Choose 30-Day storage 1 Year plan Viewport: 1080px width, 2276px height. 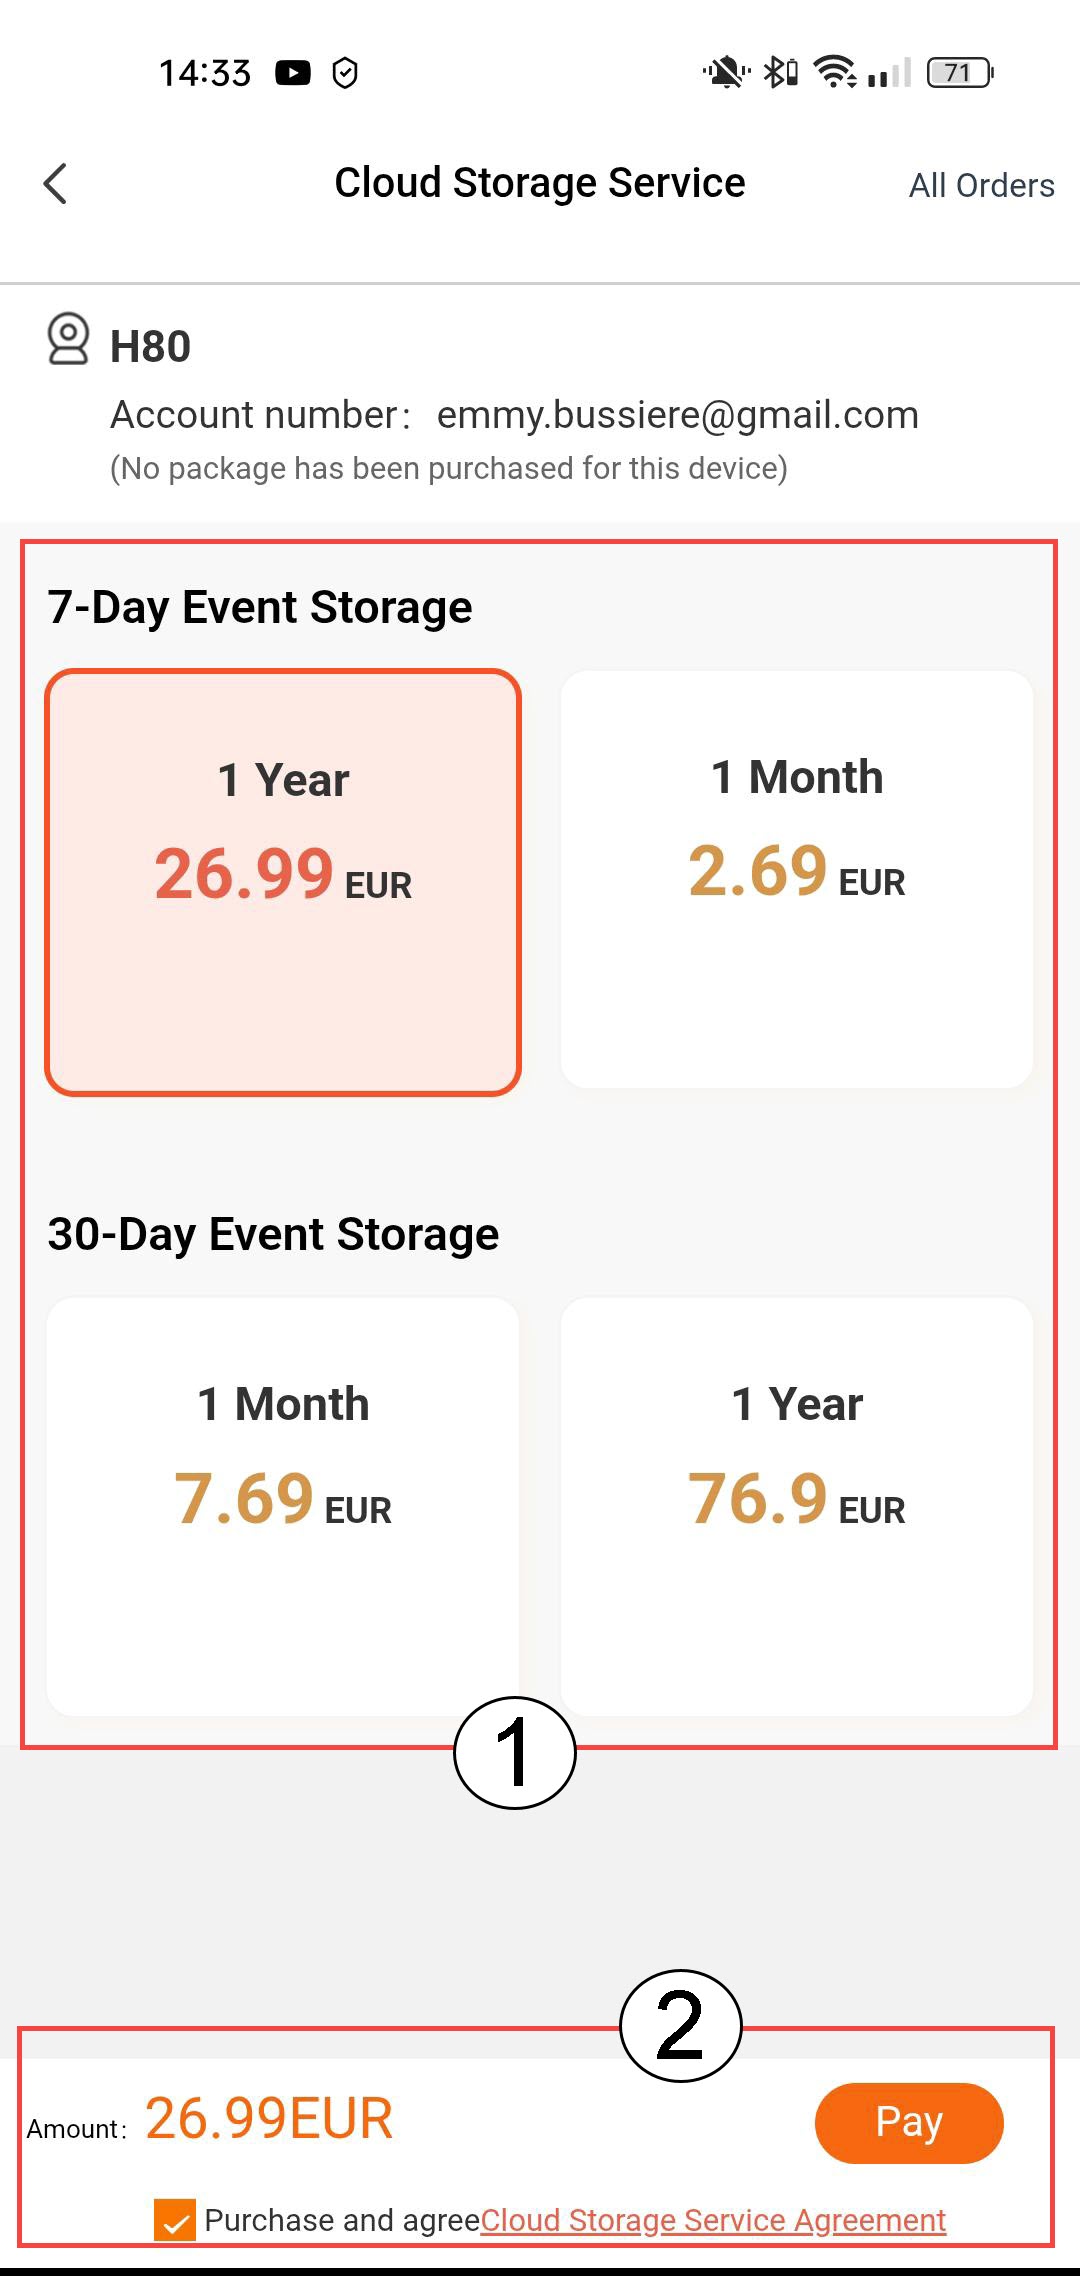tap(797, 1506)
